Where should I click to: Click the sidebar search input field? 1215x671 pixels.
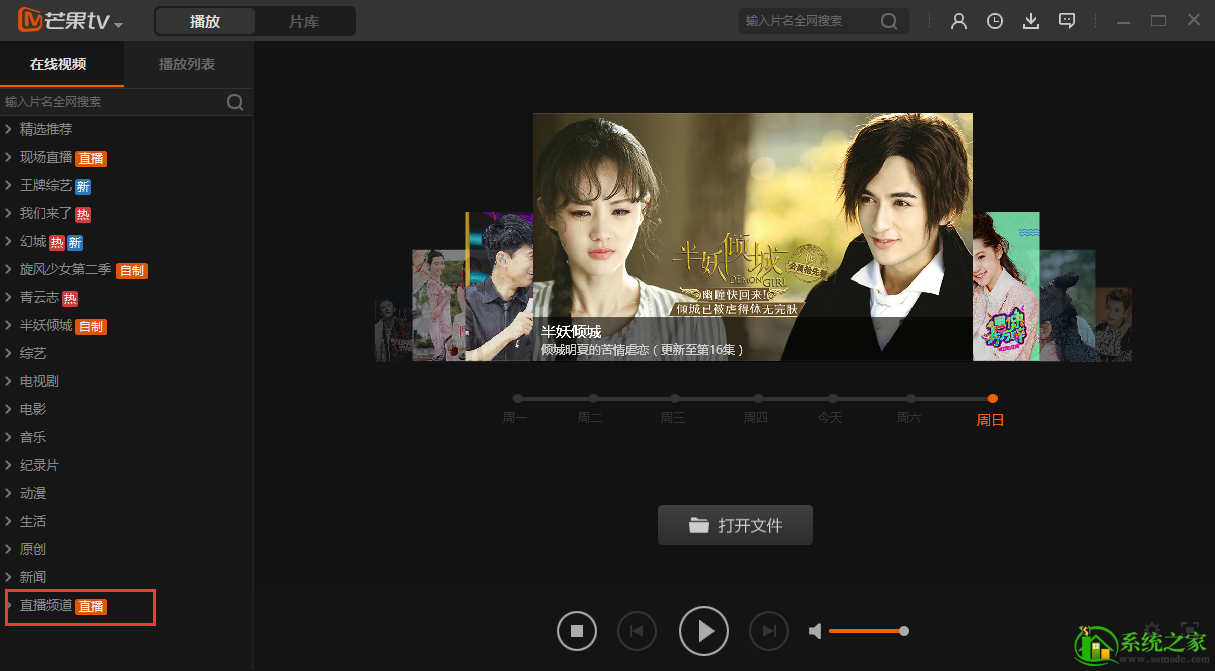coord(112,102)
